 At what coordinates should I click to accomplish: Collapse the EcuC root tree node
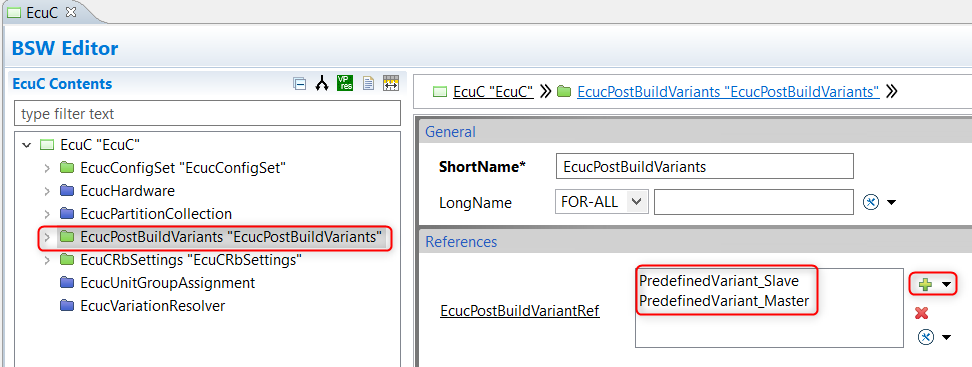click(27, 145)
